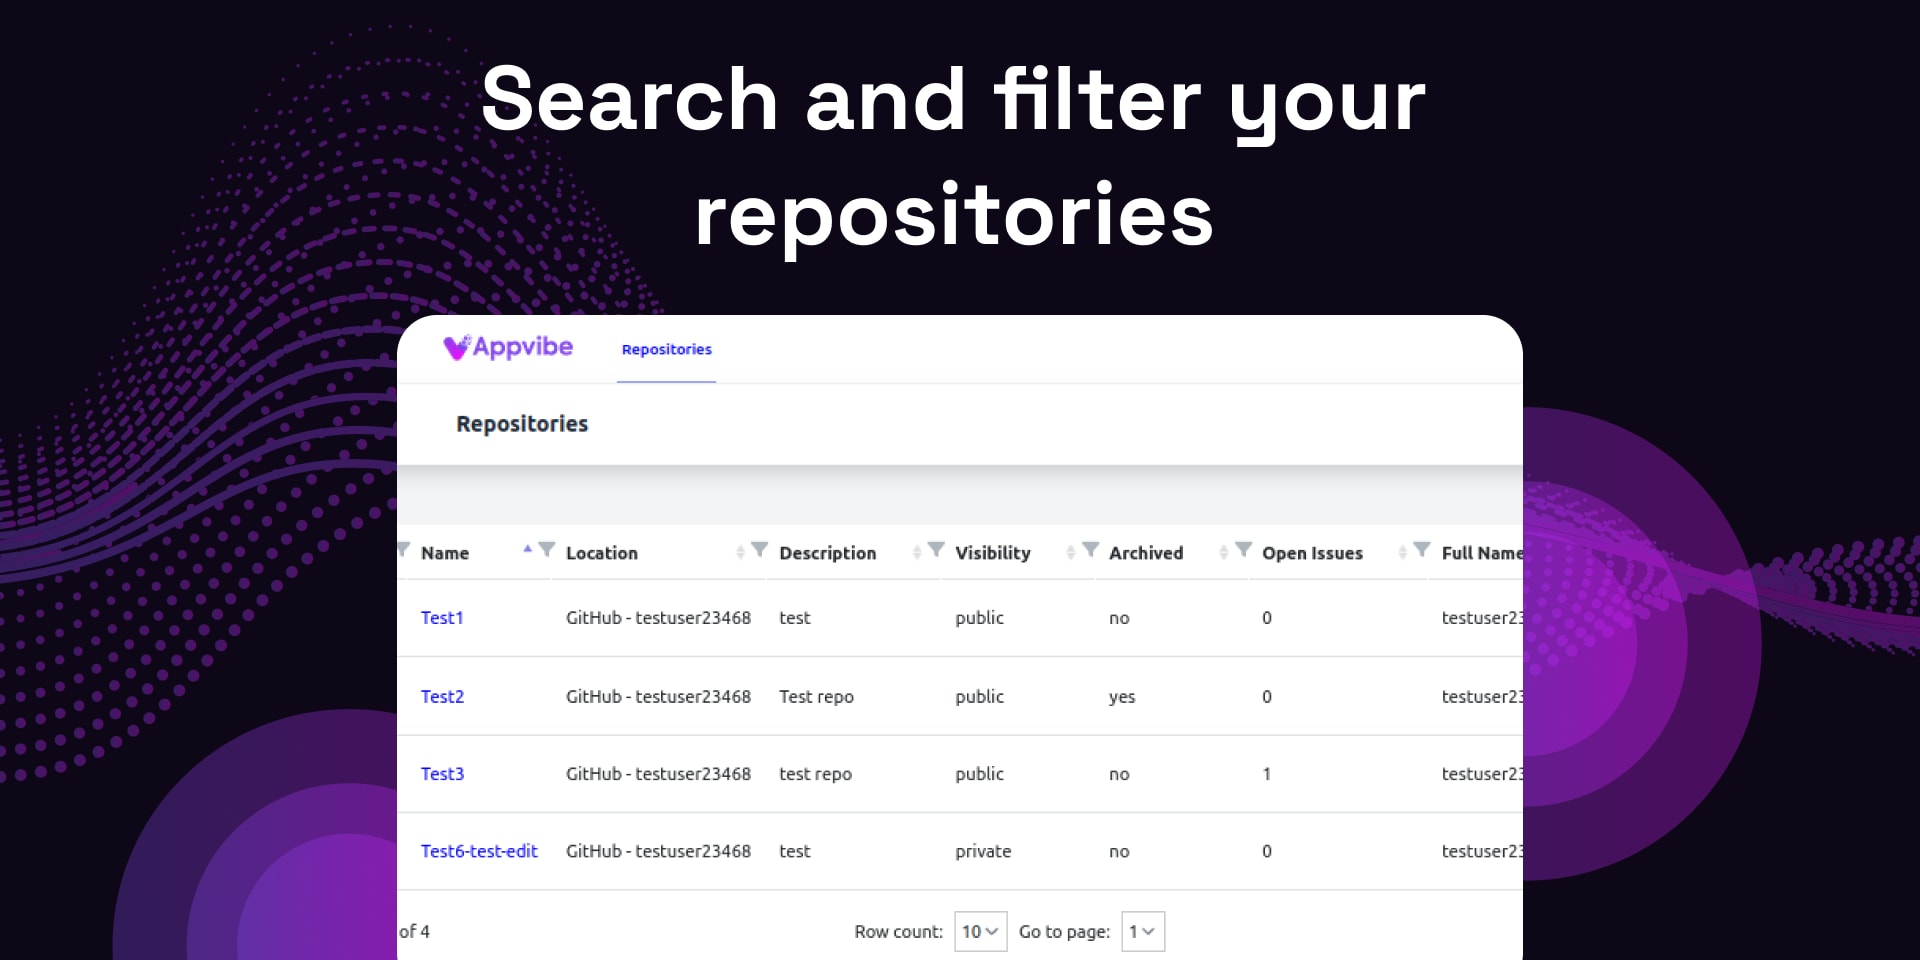The height and width of the screenshot is (960, 1920).
Task: Toggle the Visibility column sort arrows
Action: coord(1070,552)
